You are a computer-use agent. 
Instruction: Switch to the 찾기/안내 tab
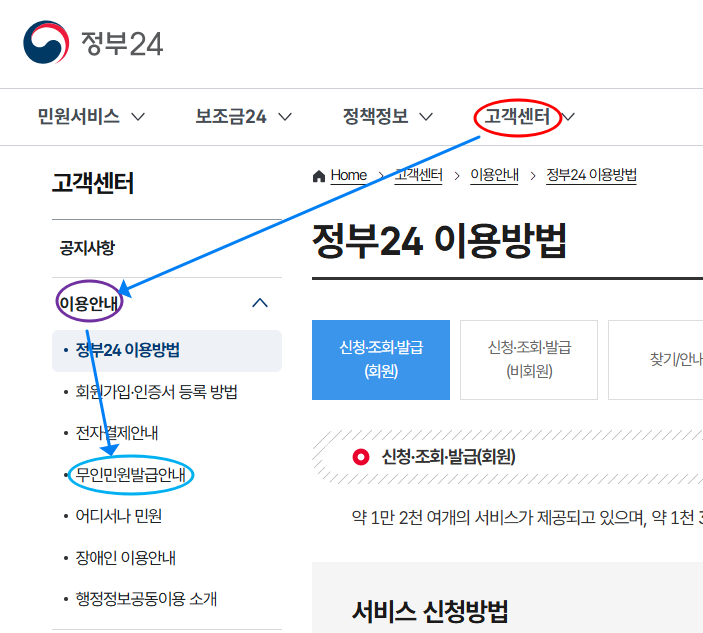click(x=655, y=360)
